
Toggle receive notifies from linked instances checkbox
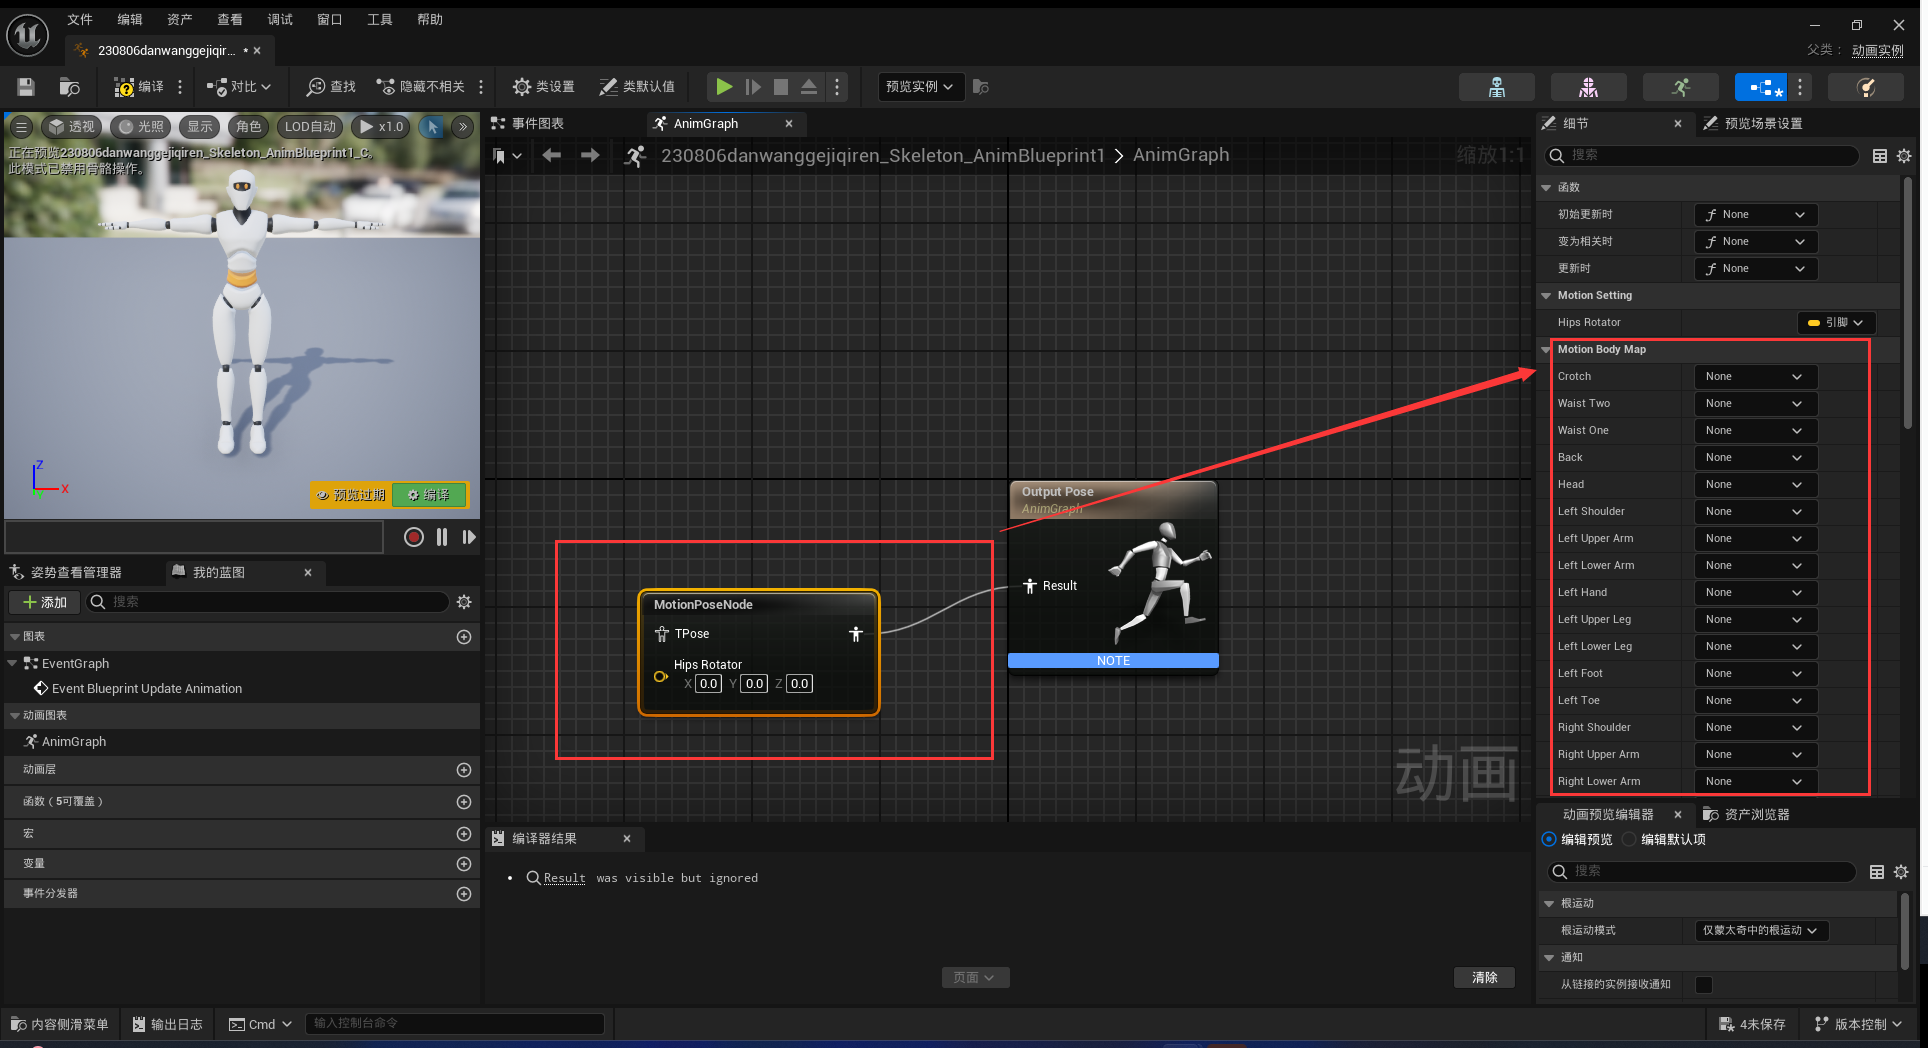coord(1704,985)
